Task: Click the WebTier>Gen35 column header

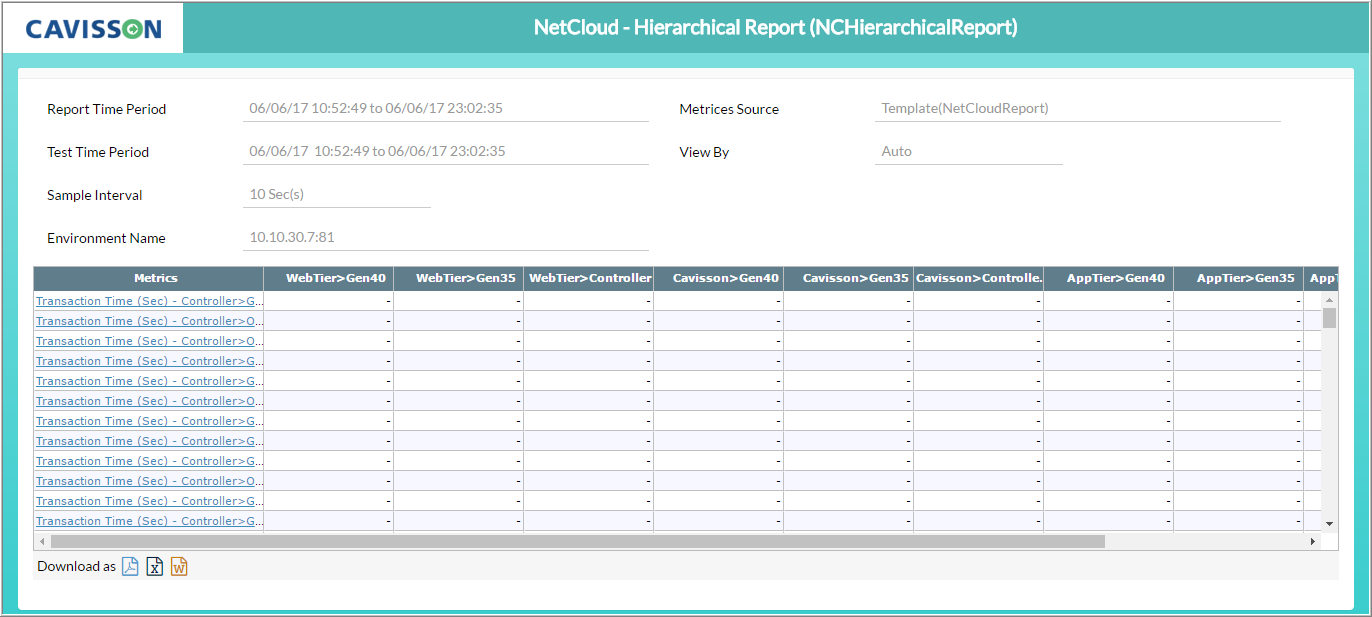Action: (459, 278)
